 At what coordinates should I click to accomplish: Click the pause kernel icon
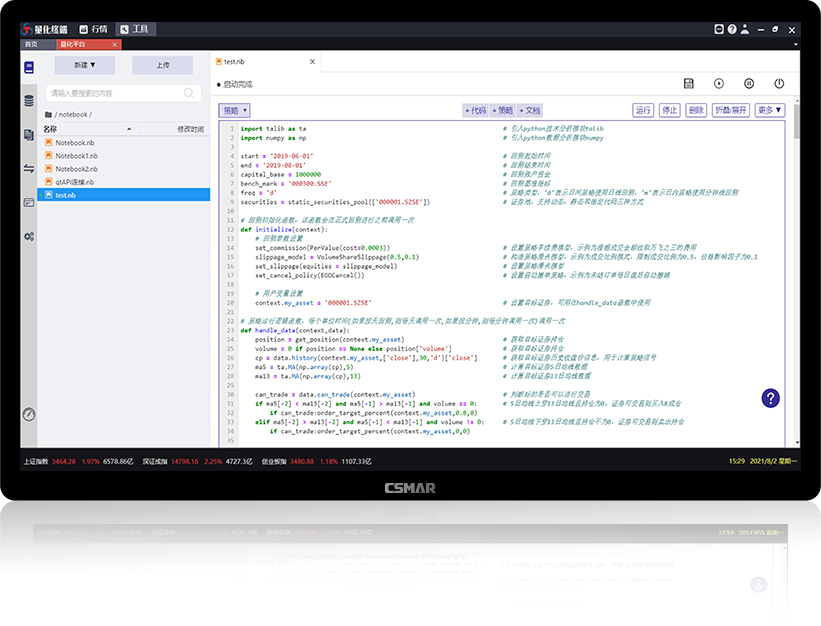[749, 84]
